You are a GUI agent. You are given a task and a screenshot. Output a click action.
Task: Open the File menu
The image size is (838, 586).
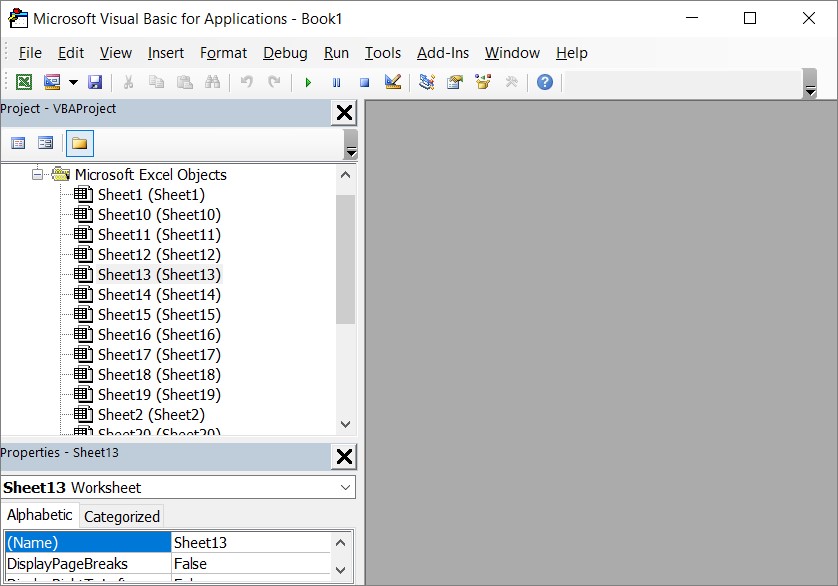click(30, 53)
